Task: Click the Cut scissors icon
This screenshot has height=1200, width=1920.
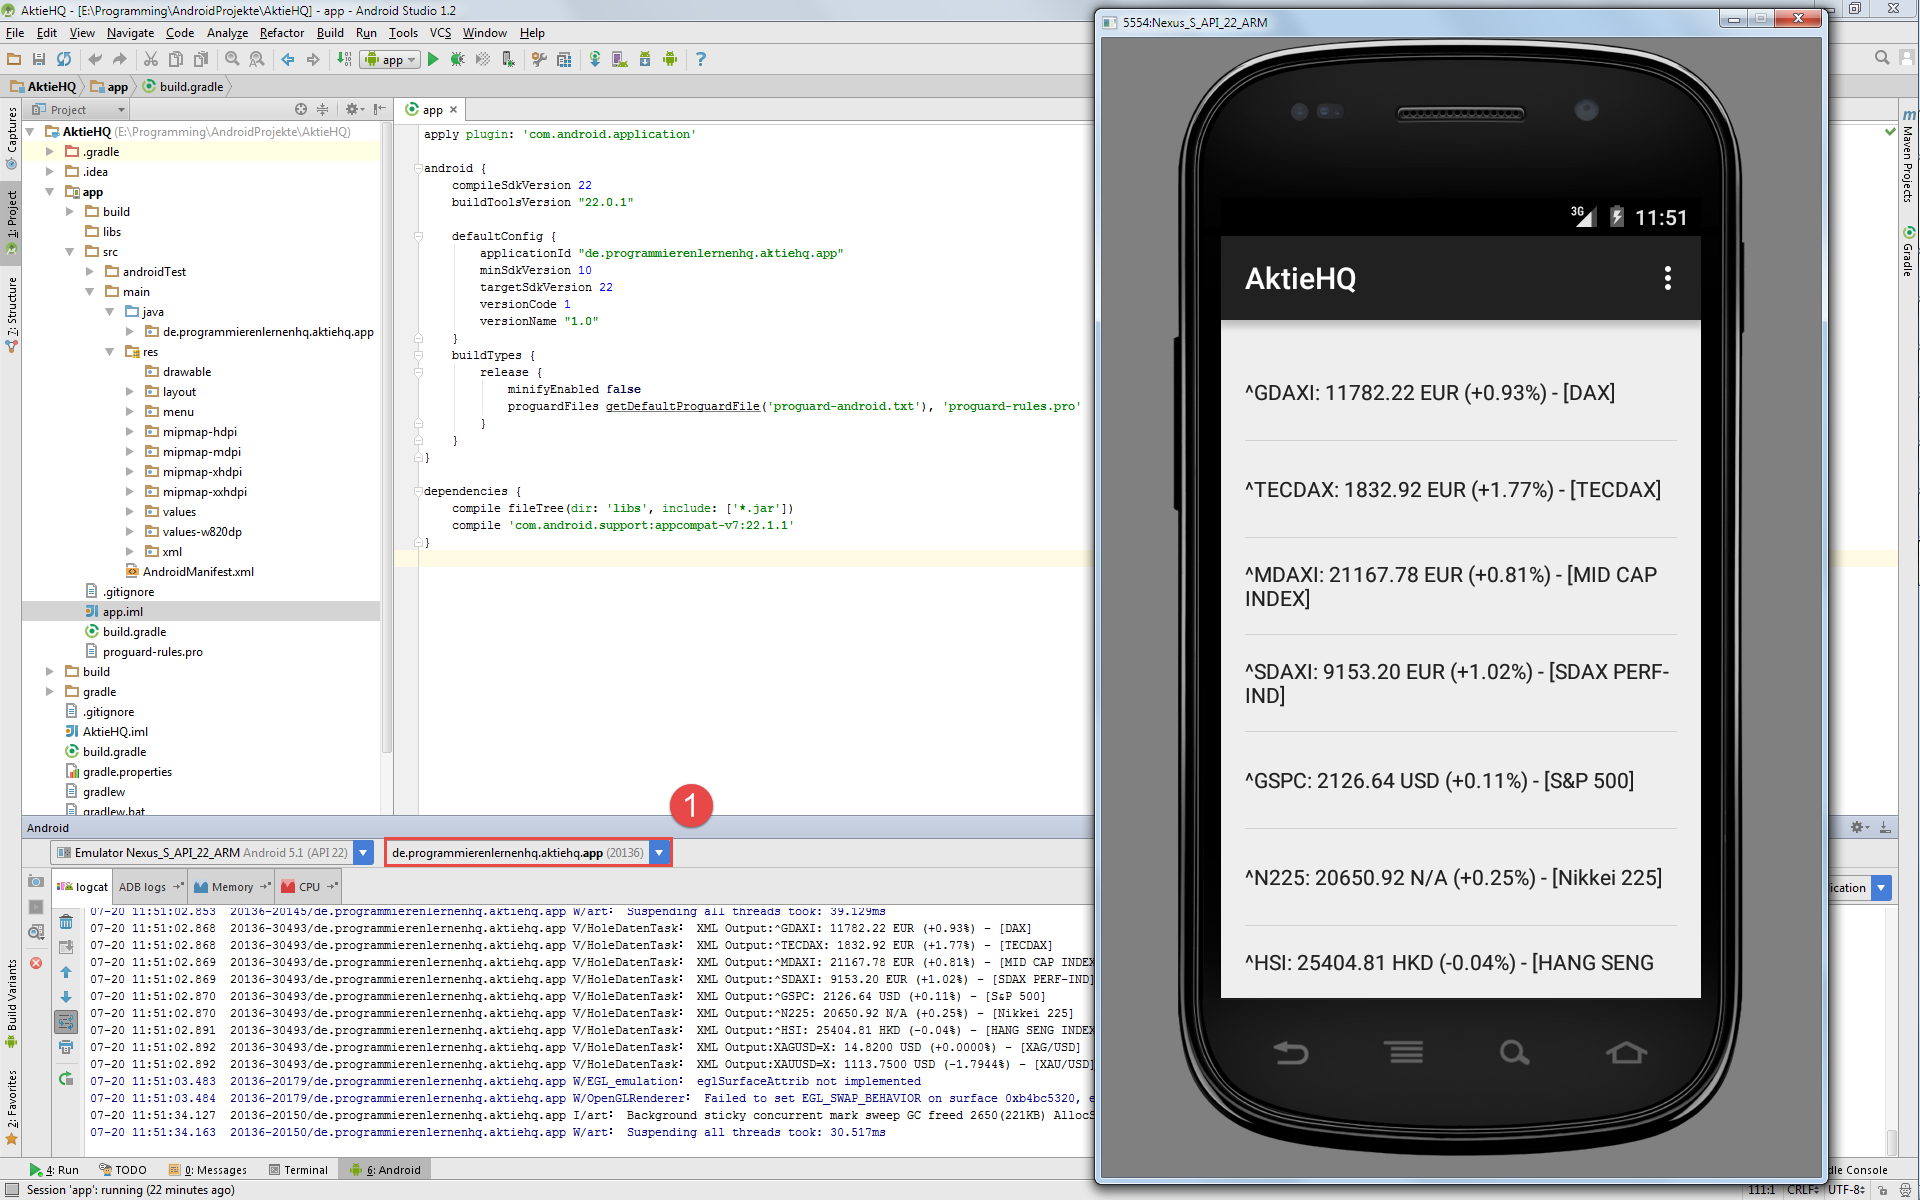Action: 151,60
